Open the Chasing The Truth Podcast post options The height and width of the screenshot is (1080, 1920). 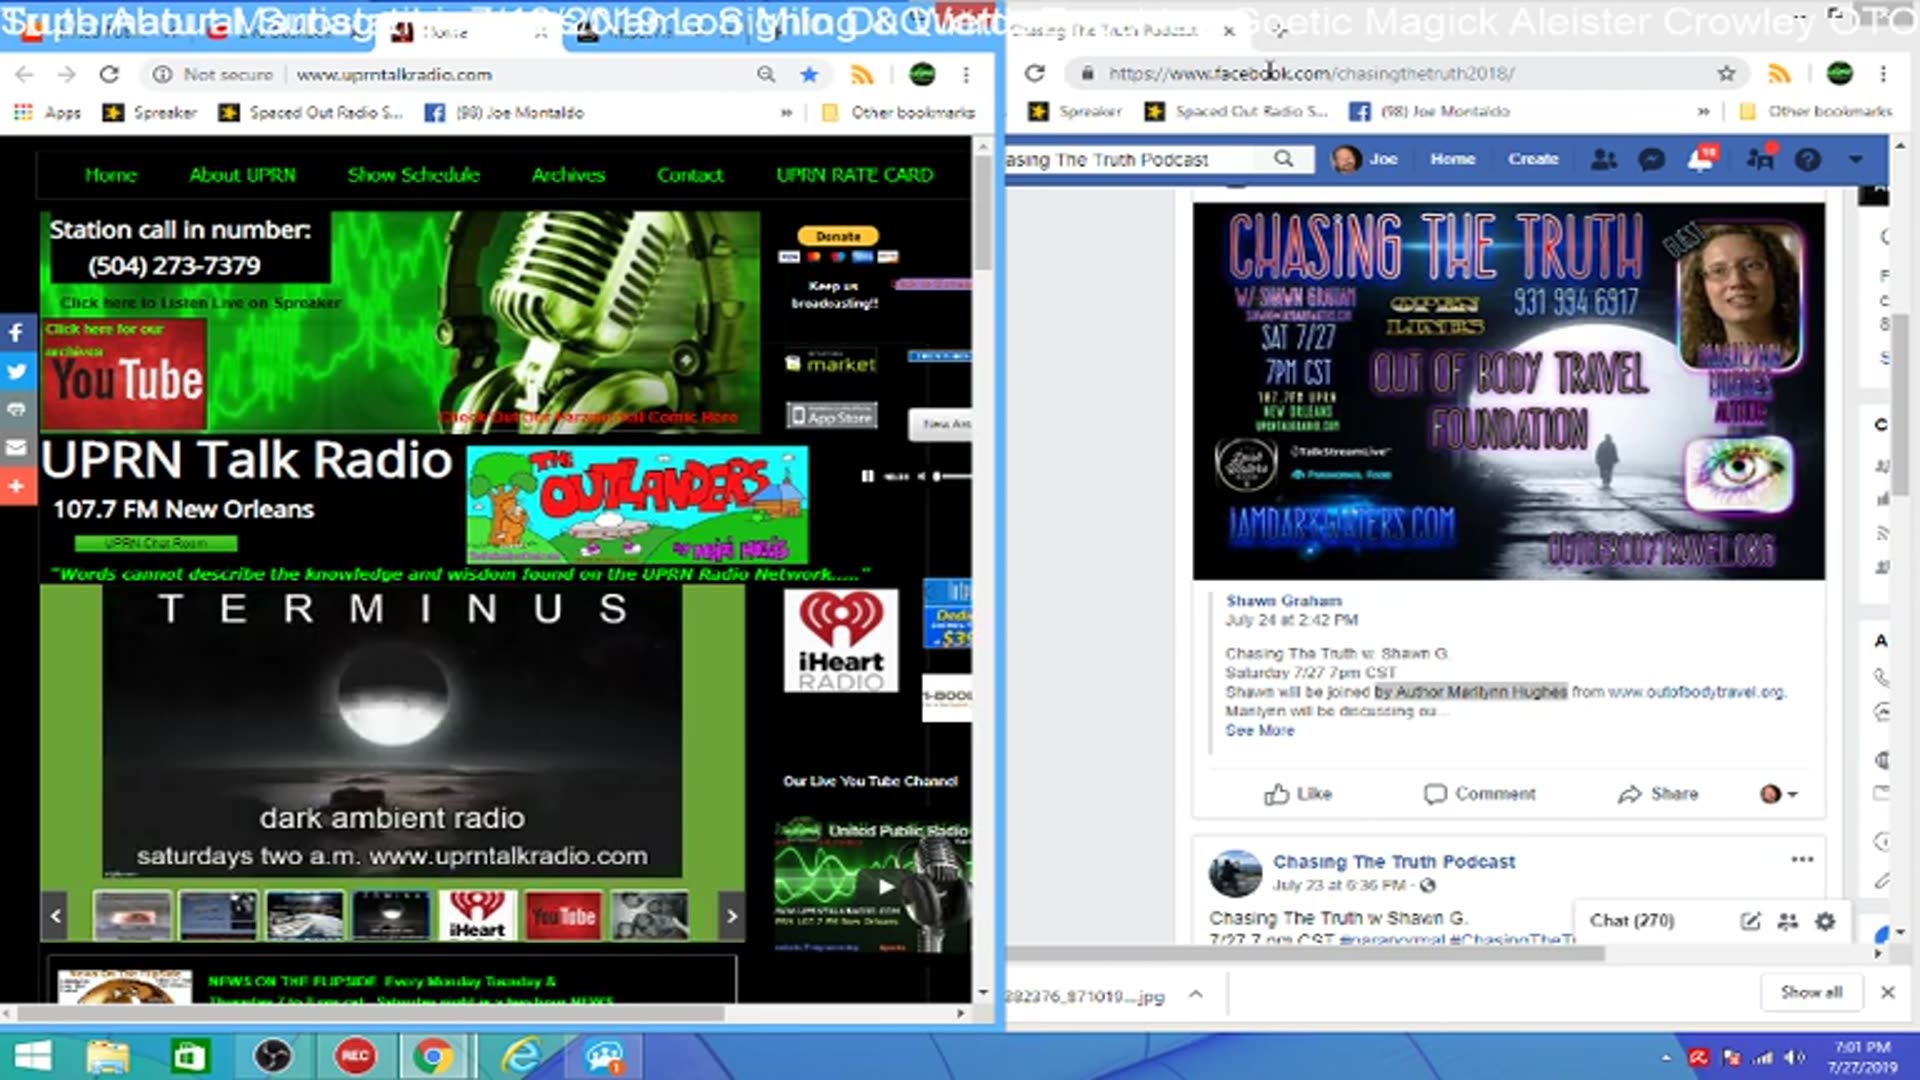click(1802, 860)
